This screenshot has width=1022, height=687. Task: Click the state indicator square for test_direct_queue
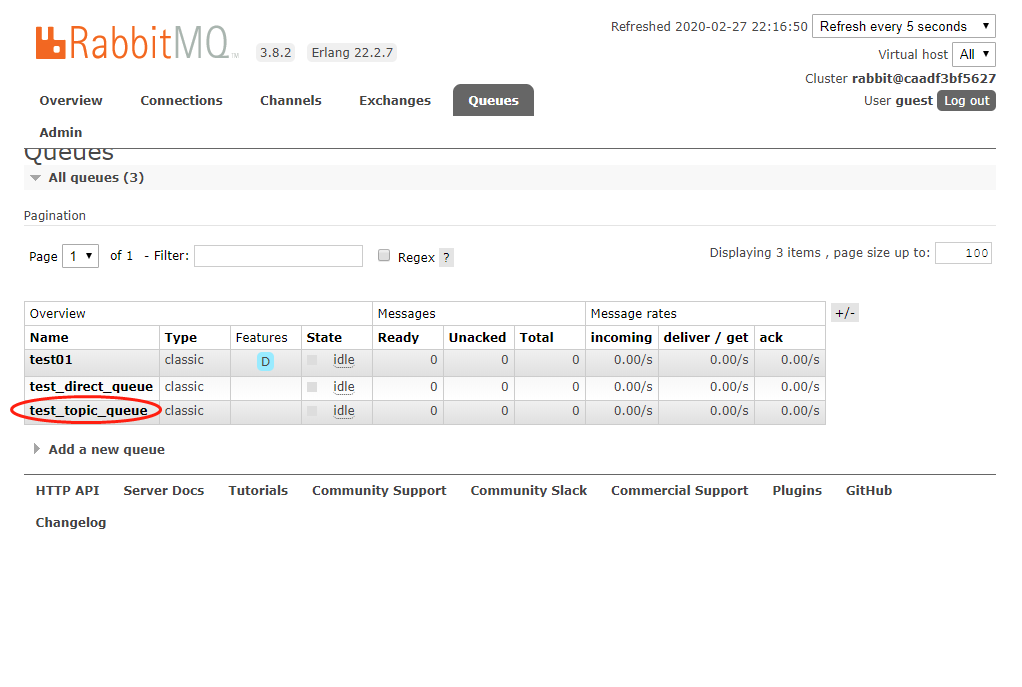pyautogui.click(x=312, y=387)
